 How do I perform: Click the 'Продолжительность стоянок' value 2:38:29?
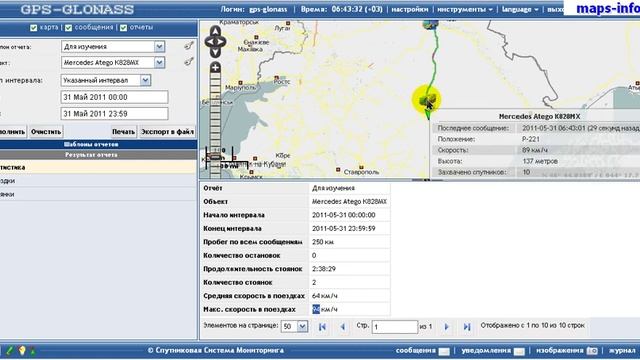coord(324,269)
